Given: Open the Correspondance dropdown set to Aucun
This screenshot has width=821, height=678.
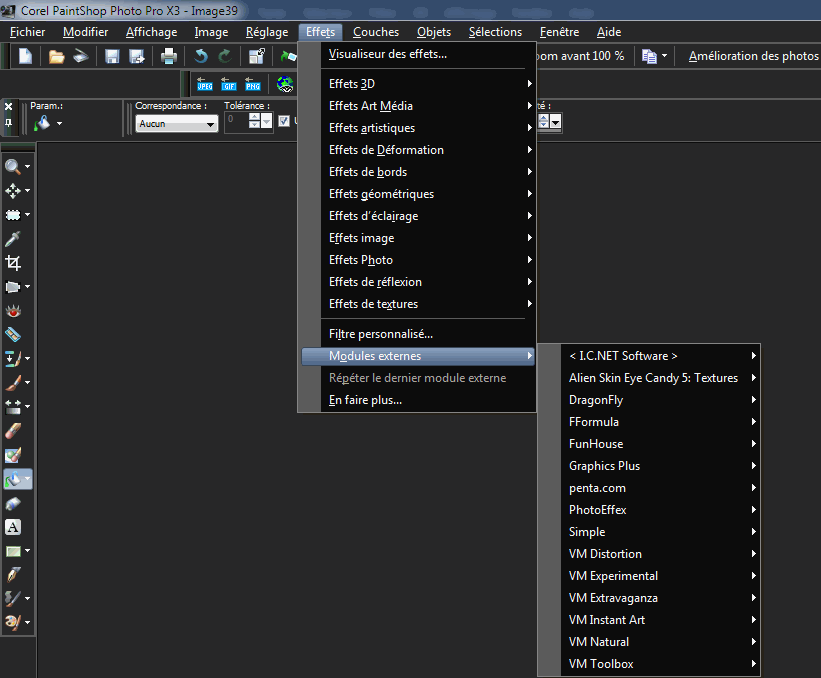Looking at the screenshot, I should tap(176, 124).
